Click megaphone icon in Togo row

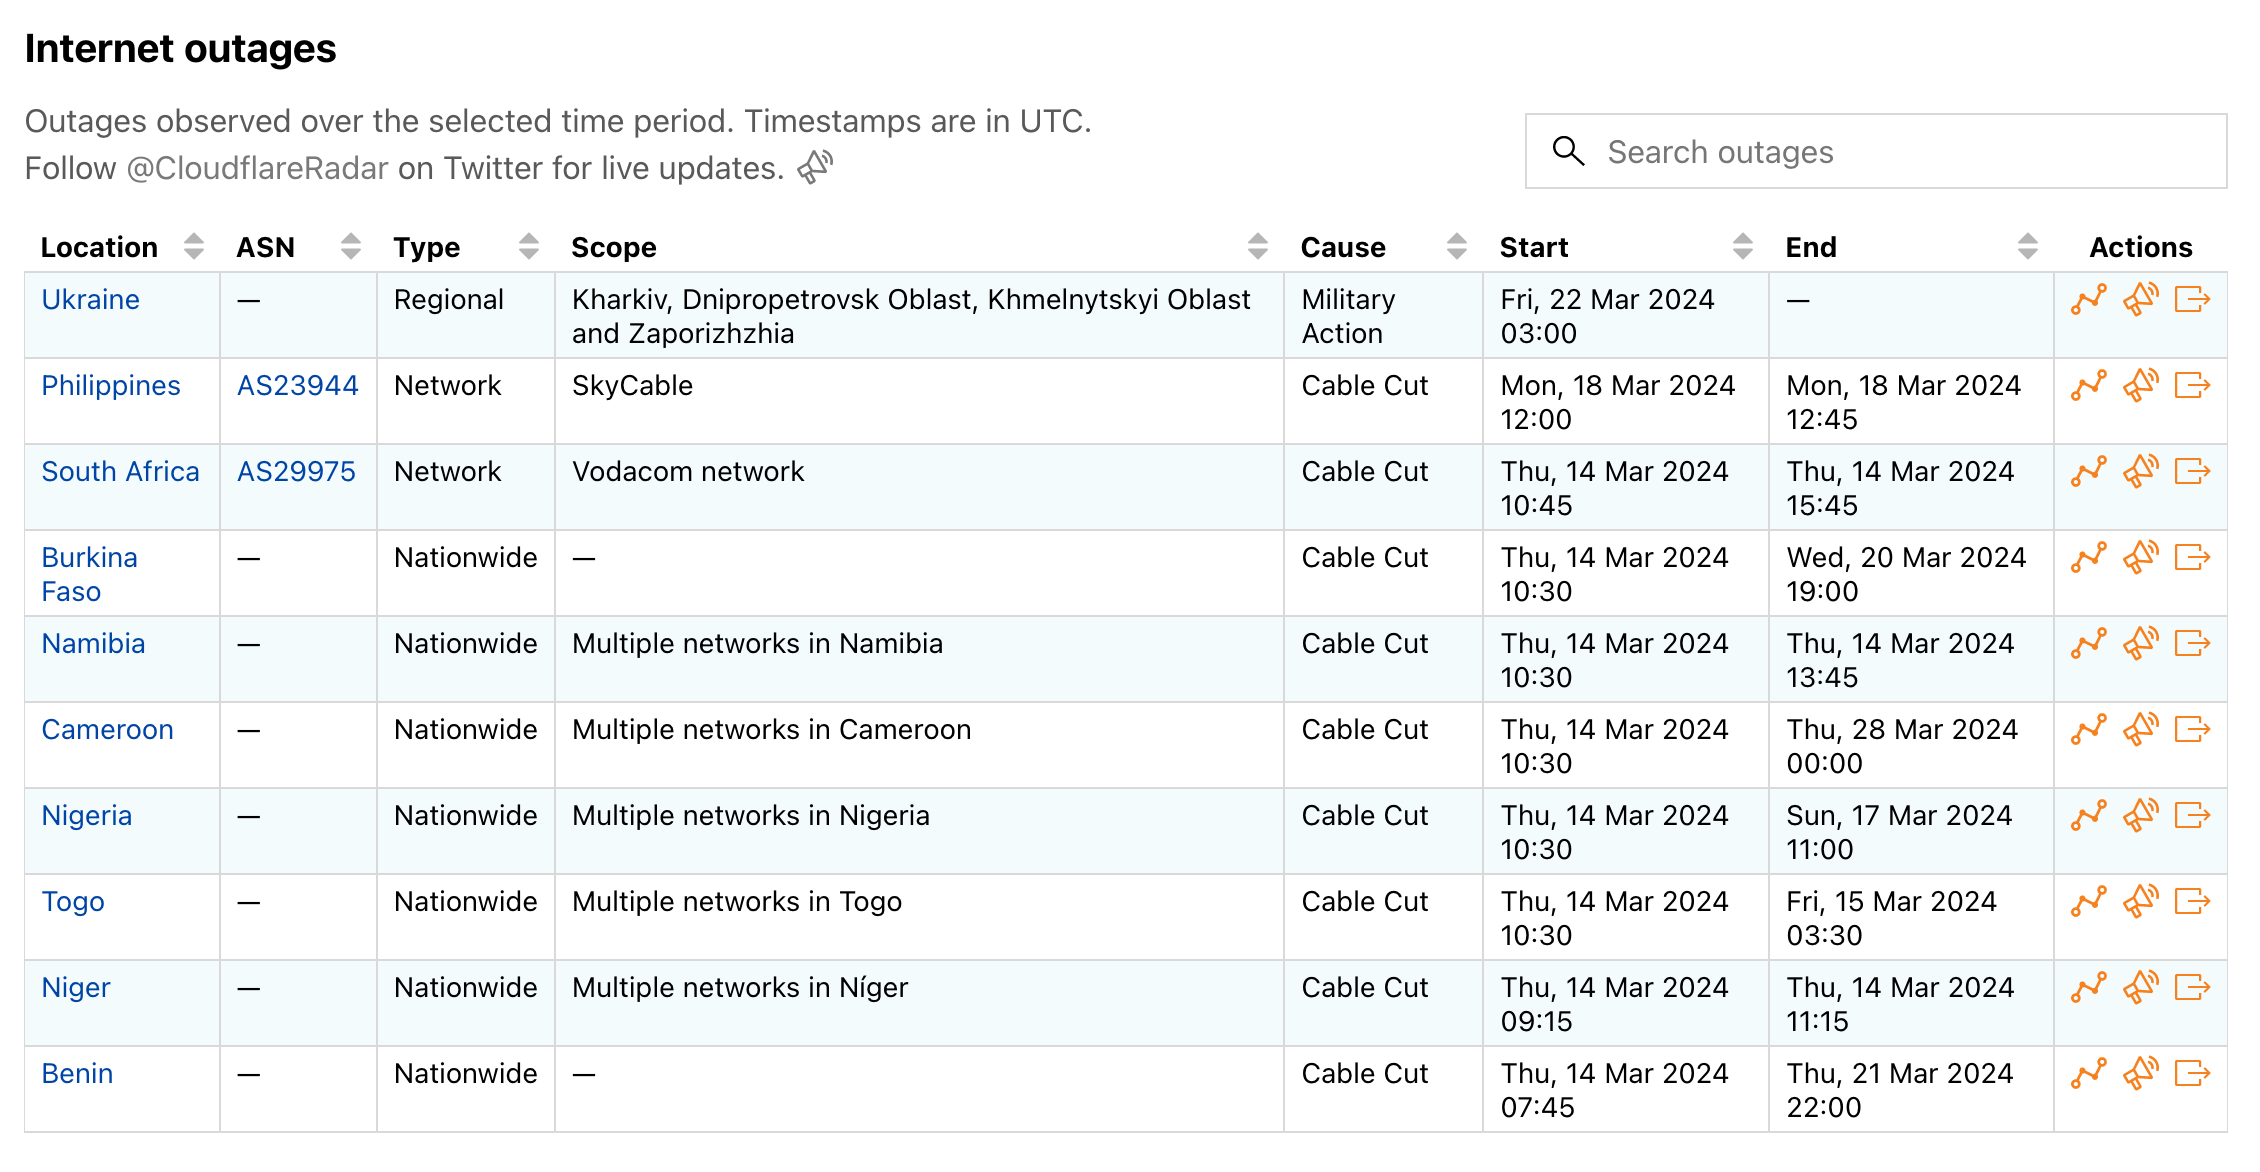click(x=2140, y=901)
